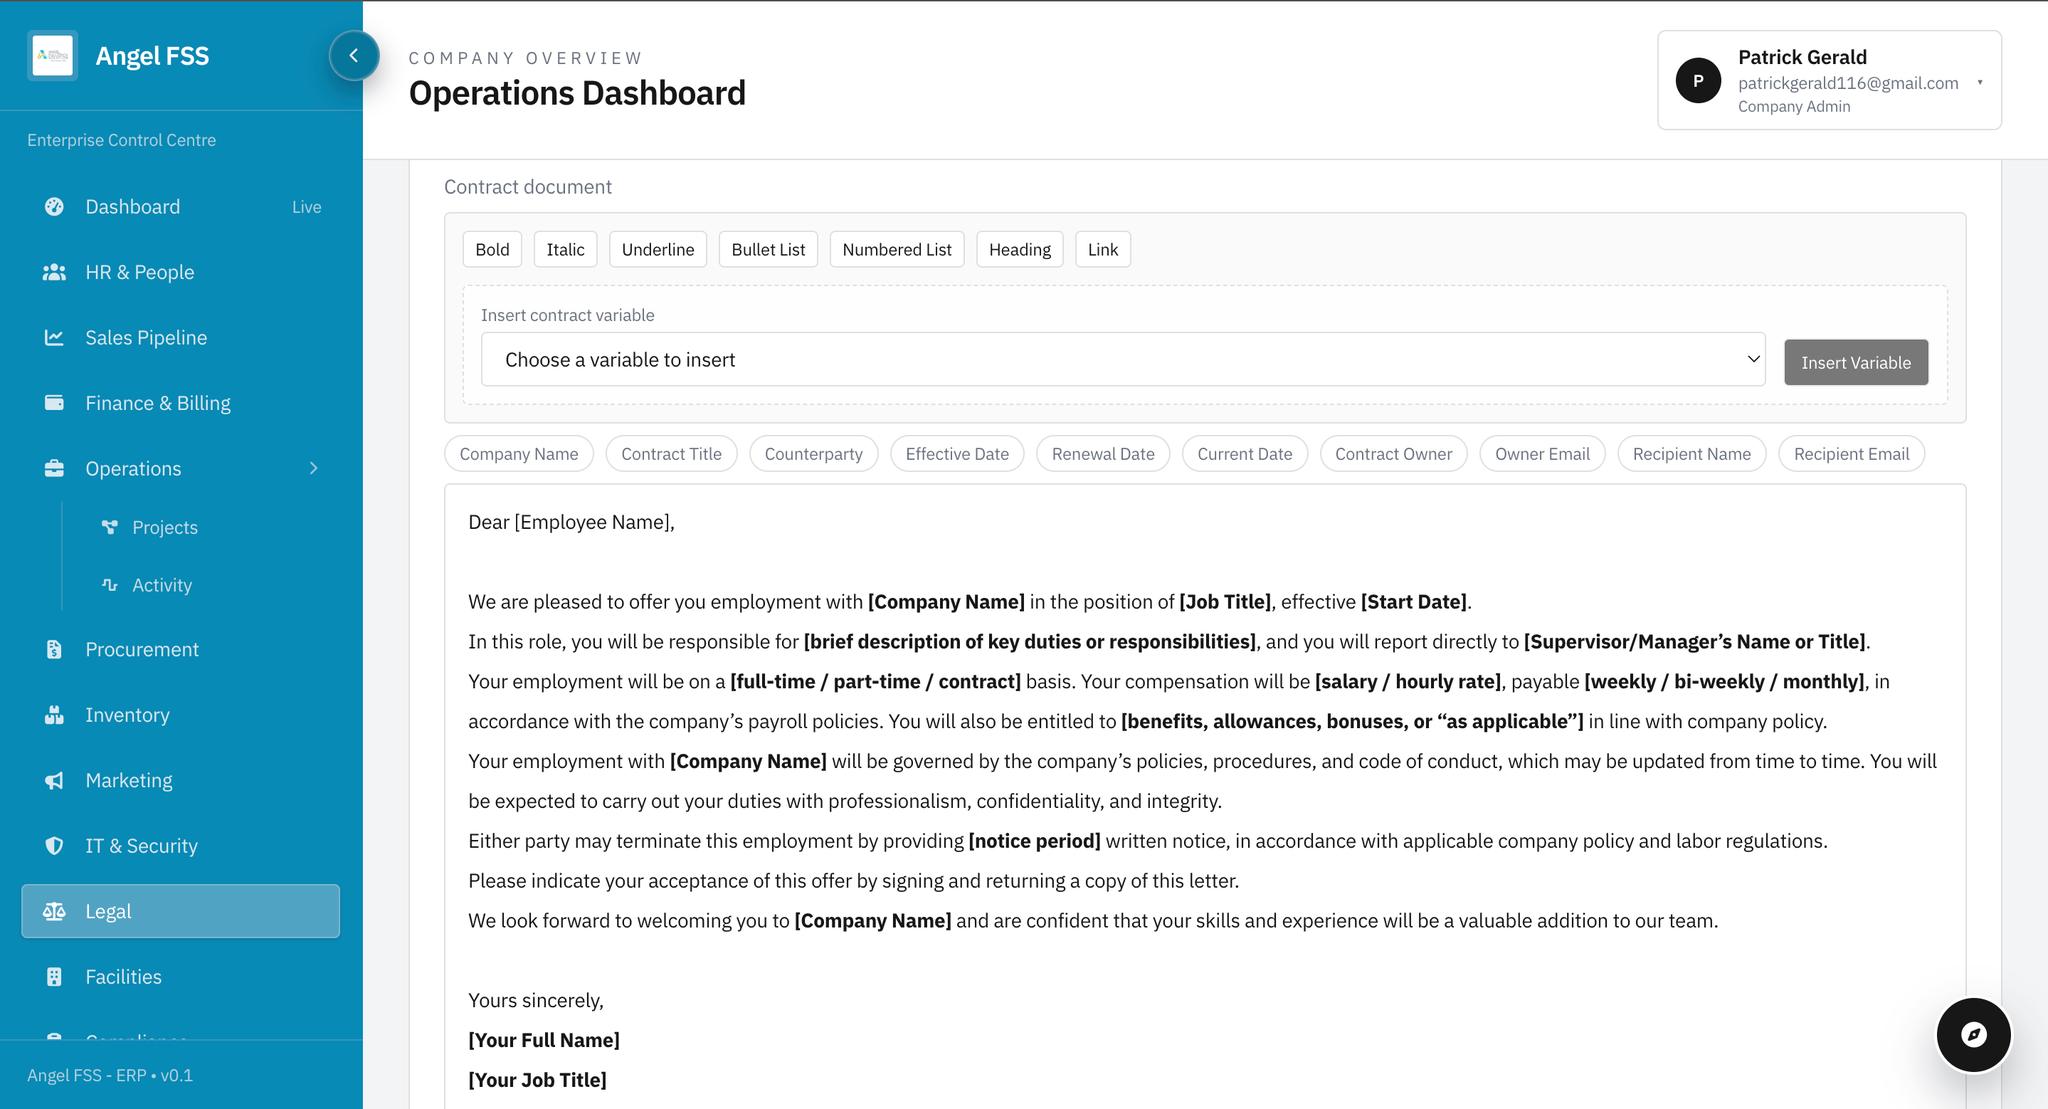Image resolution: width=2048 pixels, height=1109 pixels.
Task: Insert the Effective Date variable chip
Action: [956, 454]
